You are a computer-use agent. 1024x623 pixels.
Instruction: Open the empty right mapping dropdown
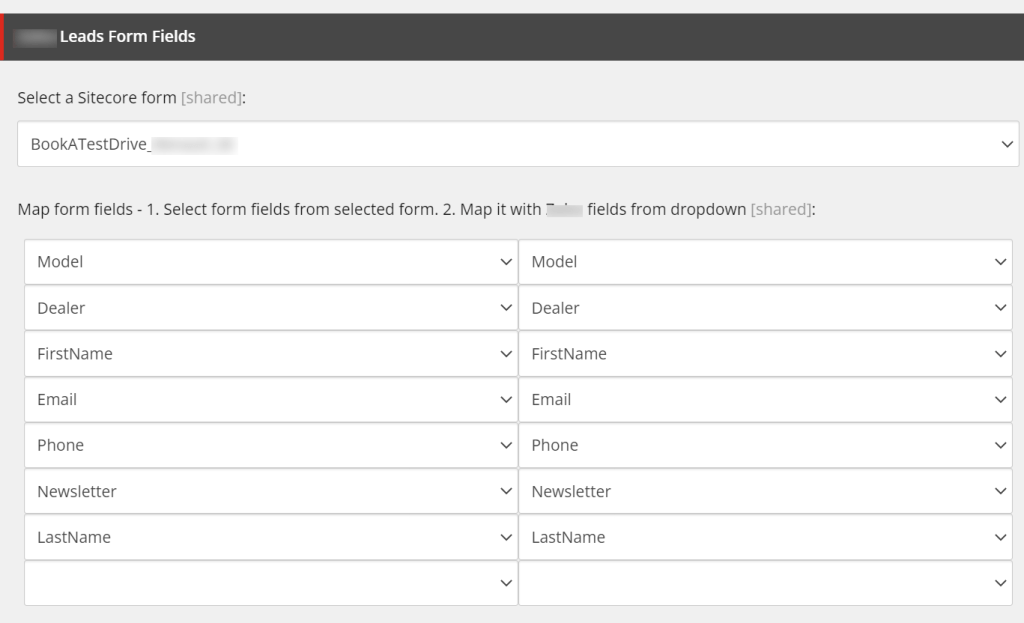point(765,583)
